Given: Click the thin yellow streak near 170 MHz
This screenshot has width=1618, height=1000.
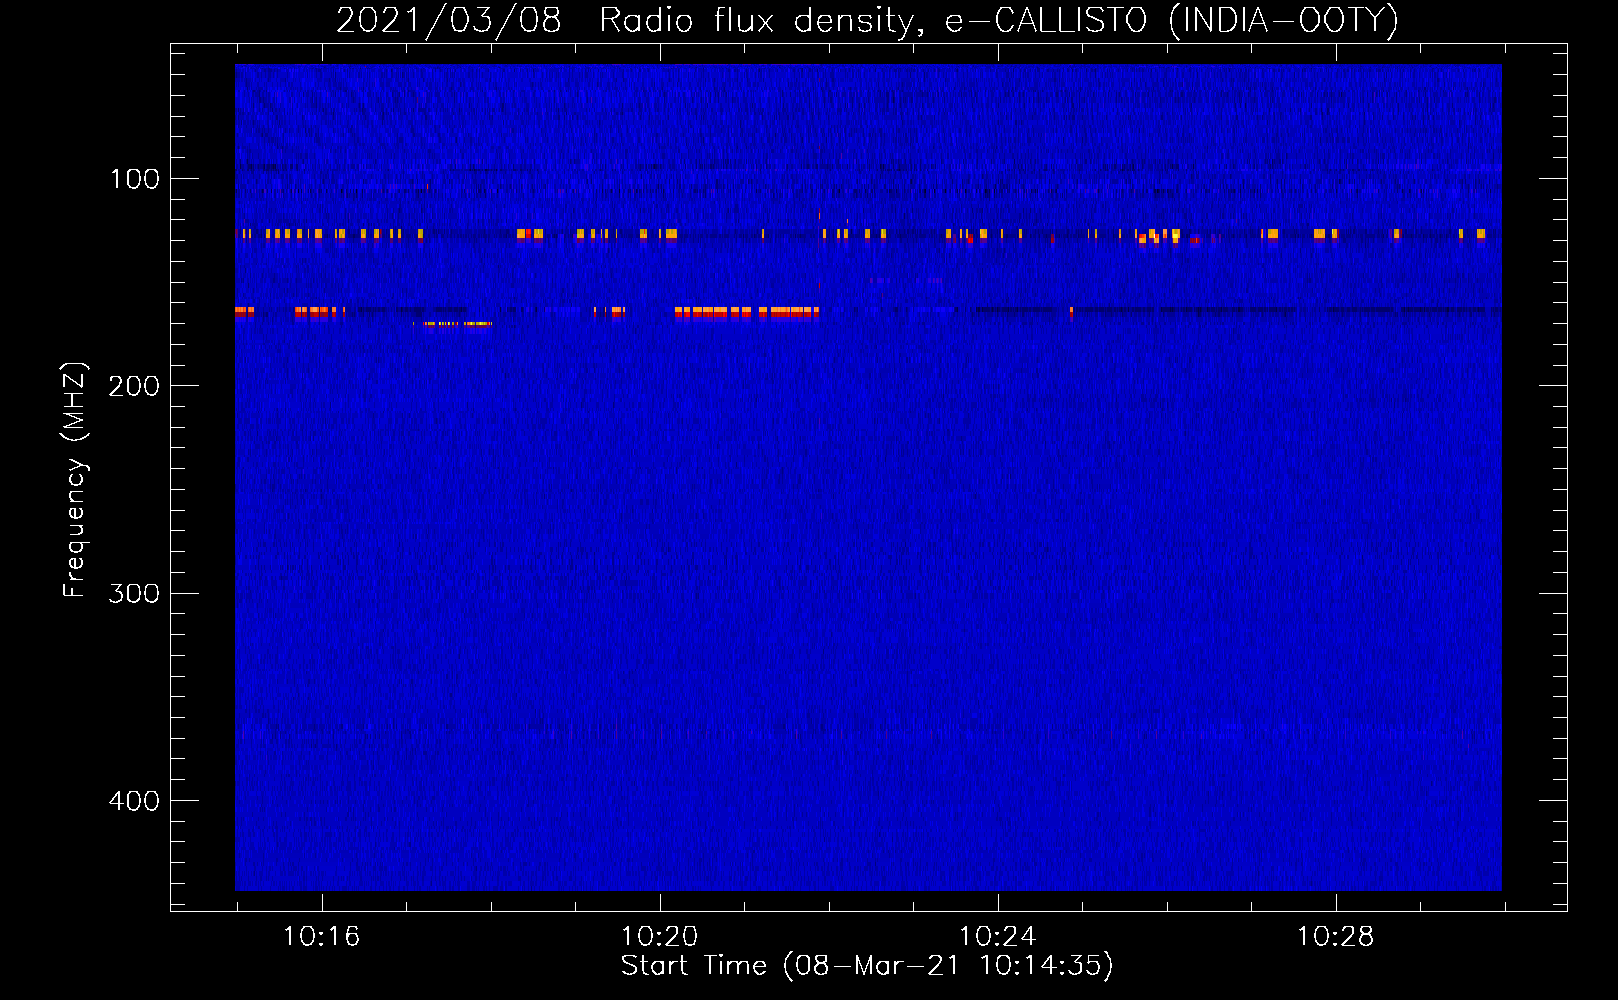Looking at the screenshot, I should [x=458, y=324].
